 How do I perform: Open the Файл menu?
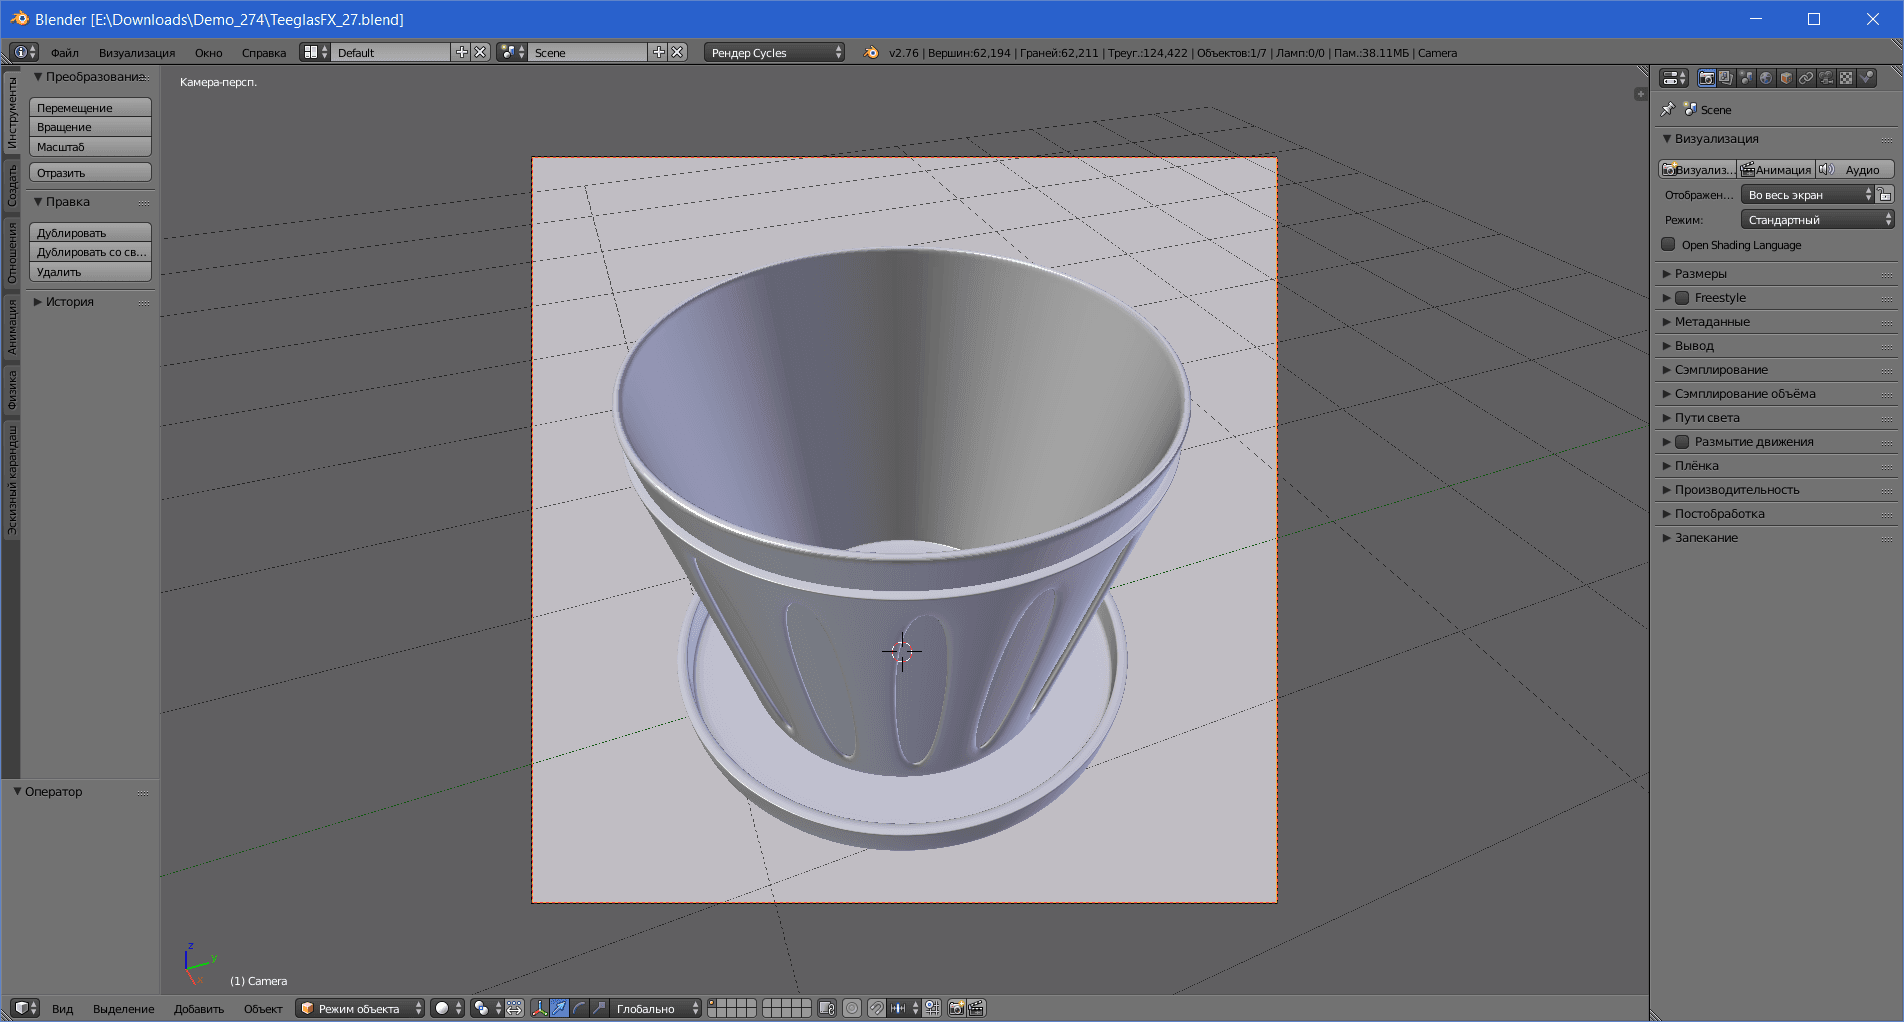(x=64, y=53)
